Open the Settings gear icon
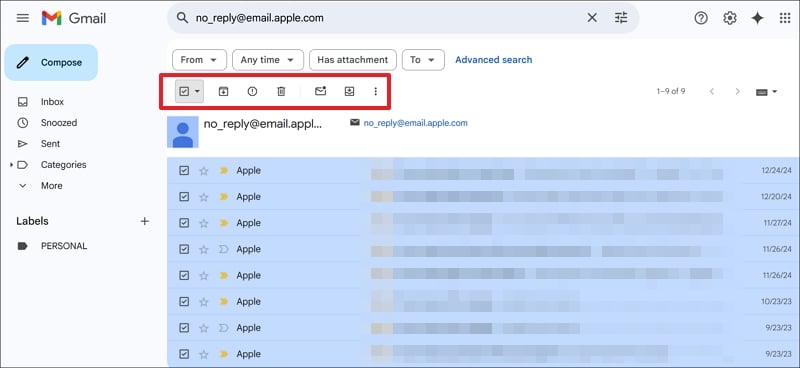800x368 pixels. point(730,18)
